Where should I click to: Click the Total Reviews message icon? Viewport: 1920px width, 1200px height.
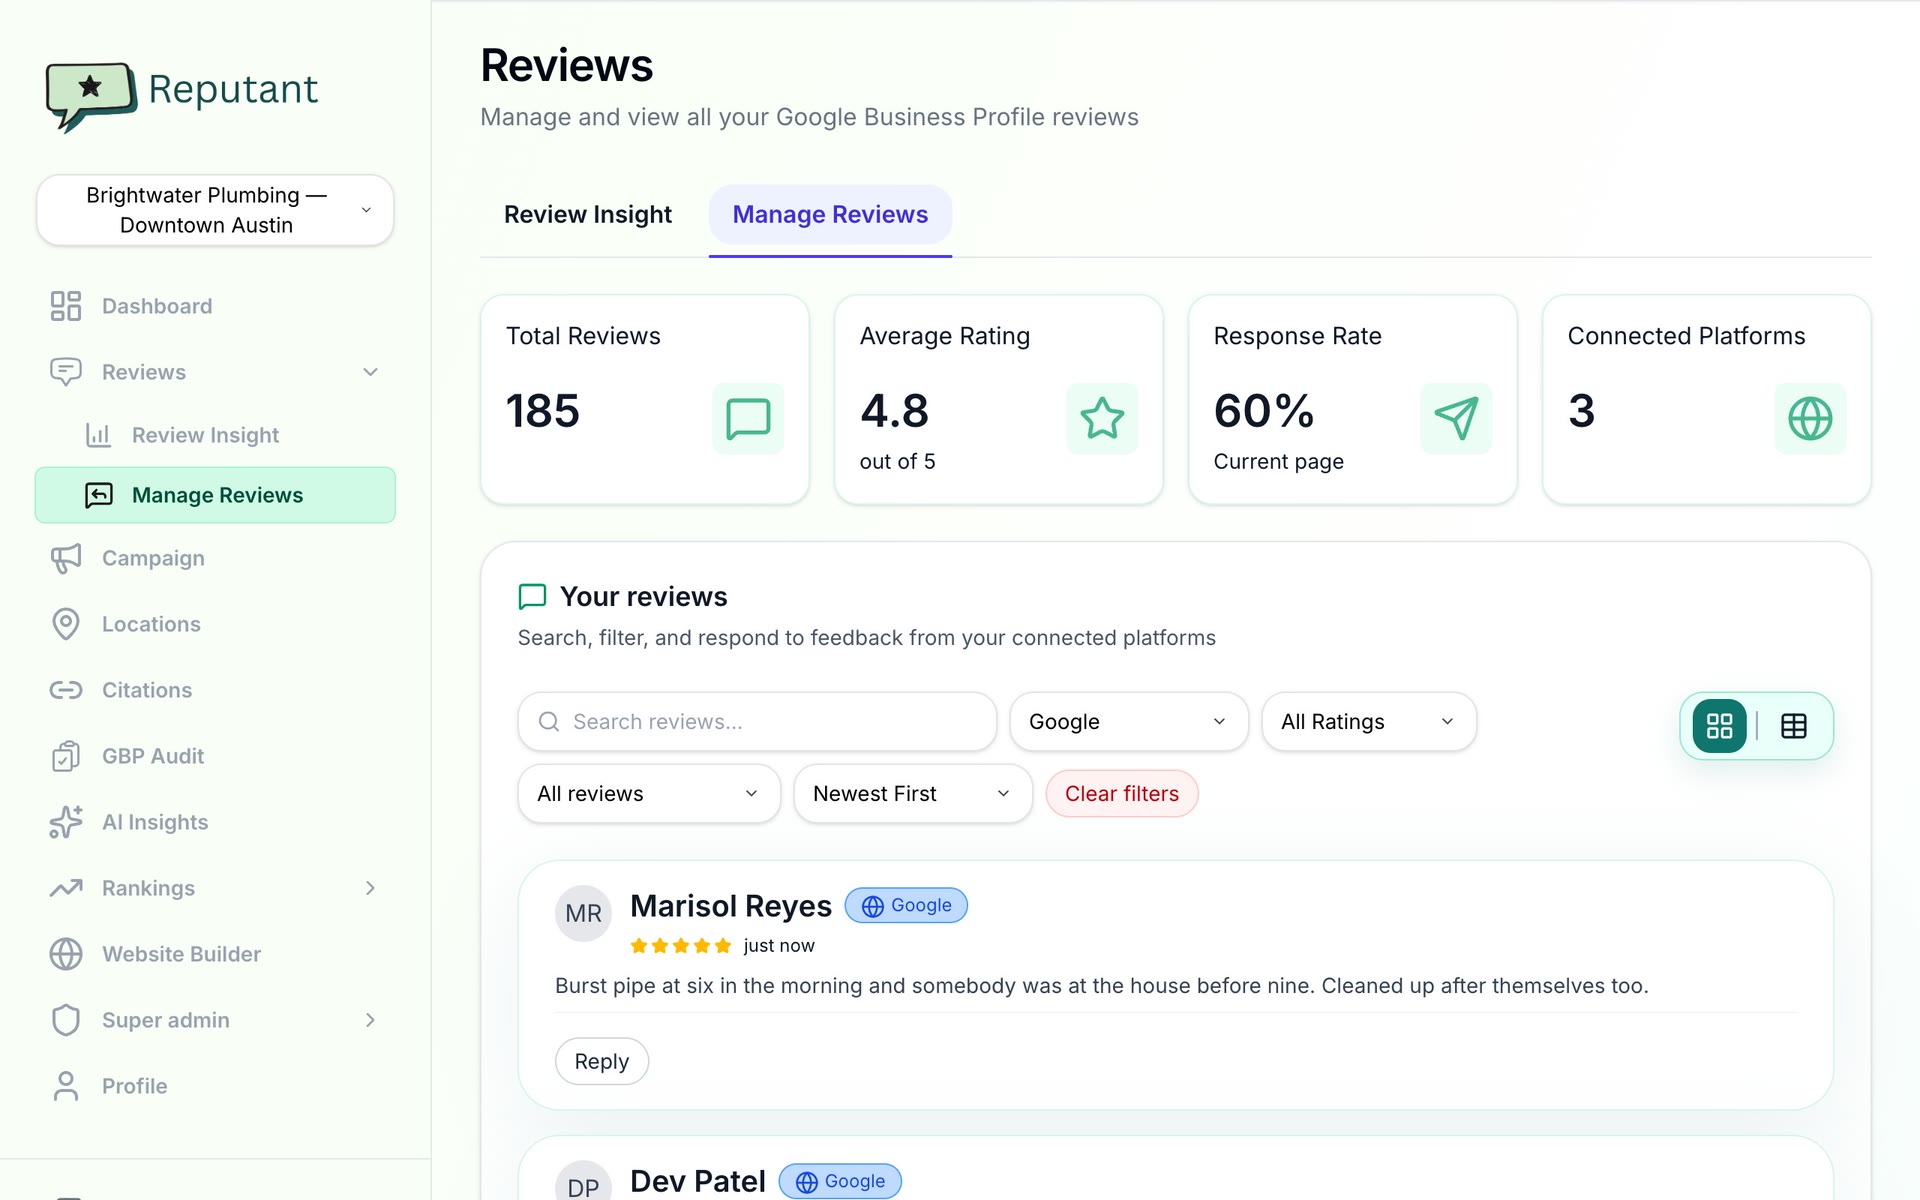pyautogui.click(x=748, y=418)
